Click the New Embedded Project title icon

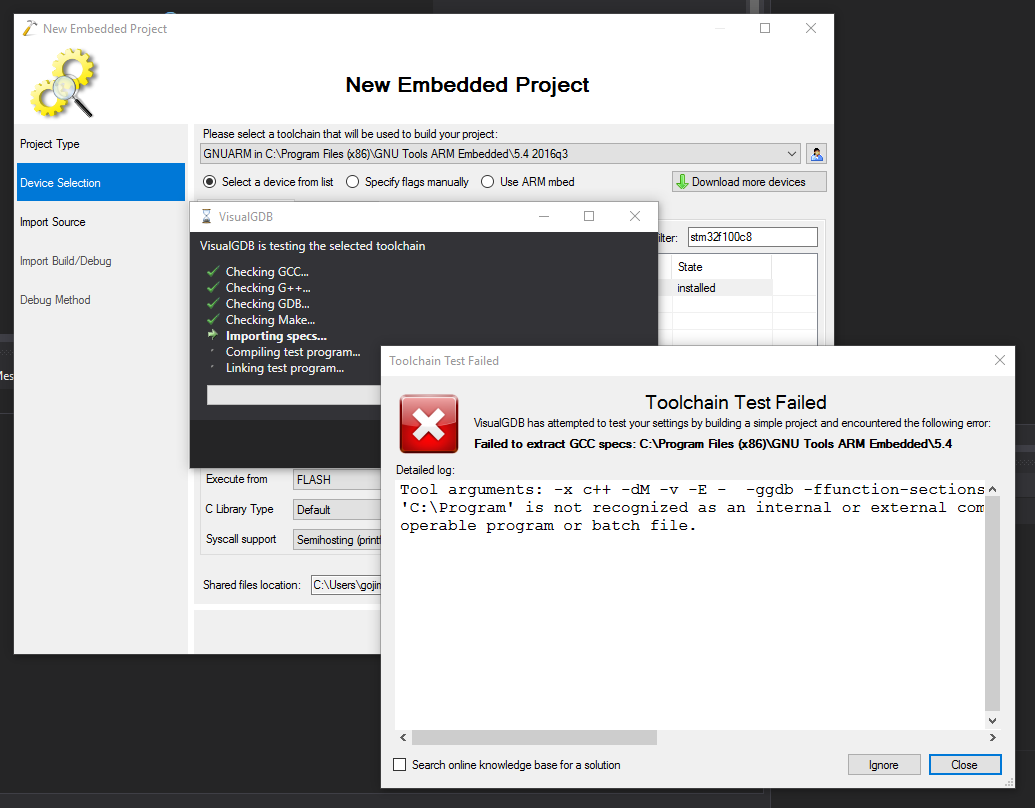pyautogui.click(x=30, y=28)
